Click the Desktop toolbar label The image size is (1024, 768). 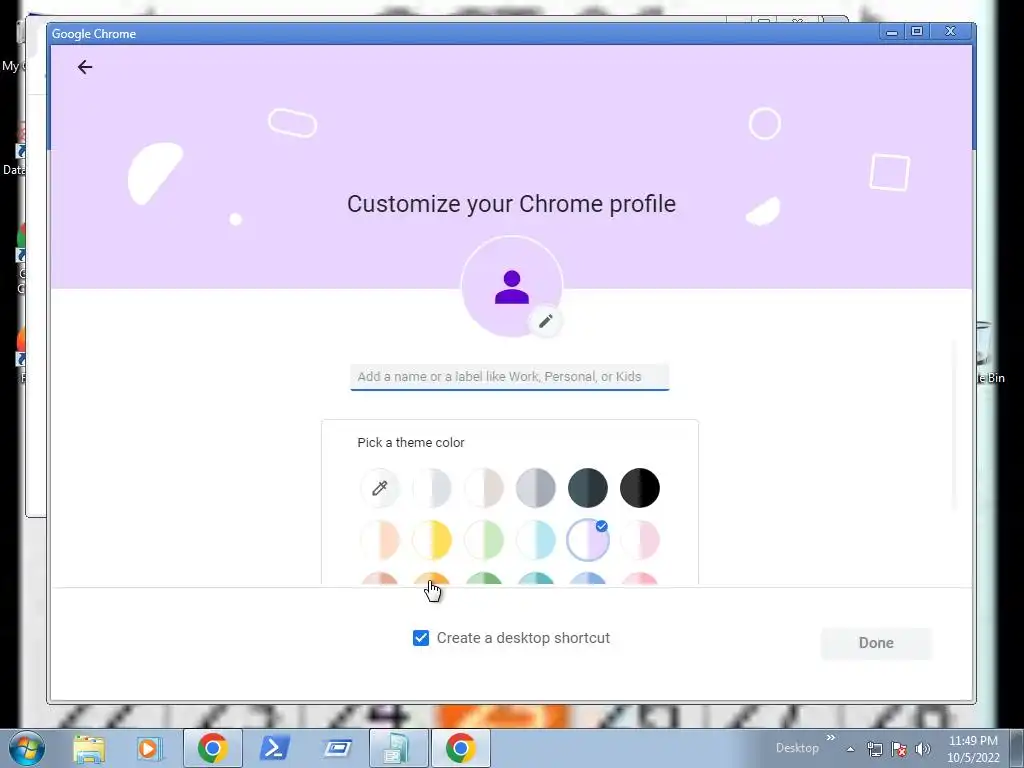coord(797,748)
